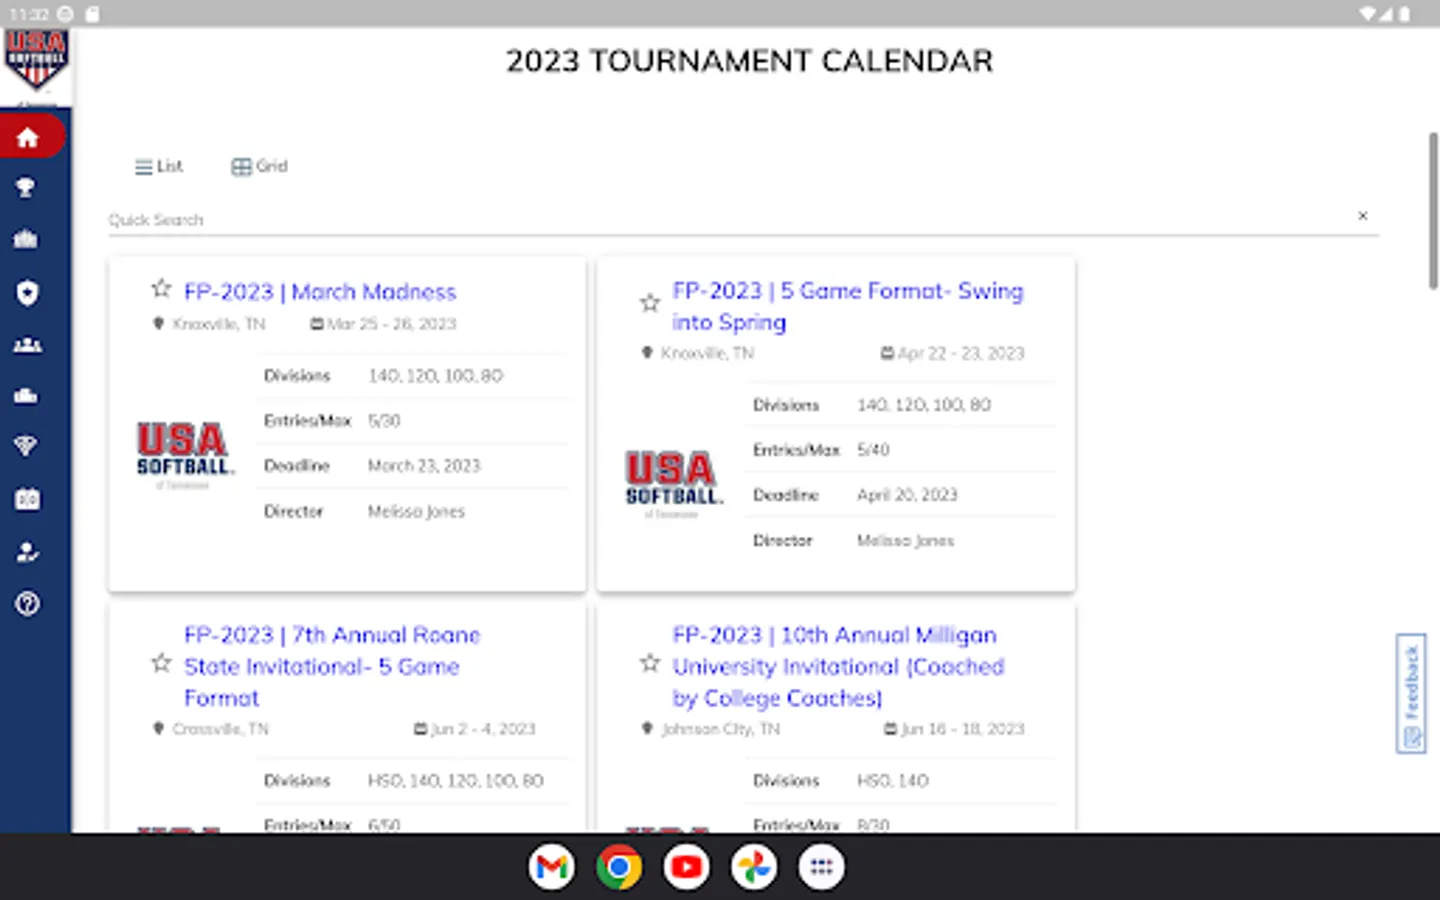Open the trophy icon in the sidebar
Screen dimensions: 1440x900
click(x=27, y=187)
